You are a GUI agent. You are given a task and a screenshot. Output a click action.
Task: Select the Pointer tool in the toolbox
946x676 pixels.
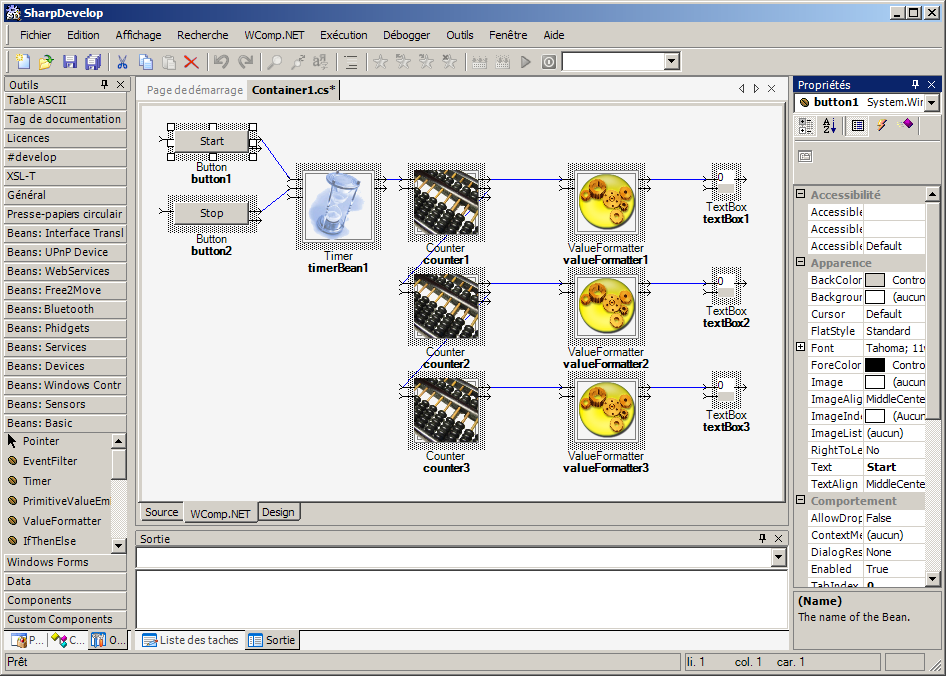point(41,441)
